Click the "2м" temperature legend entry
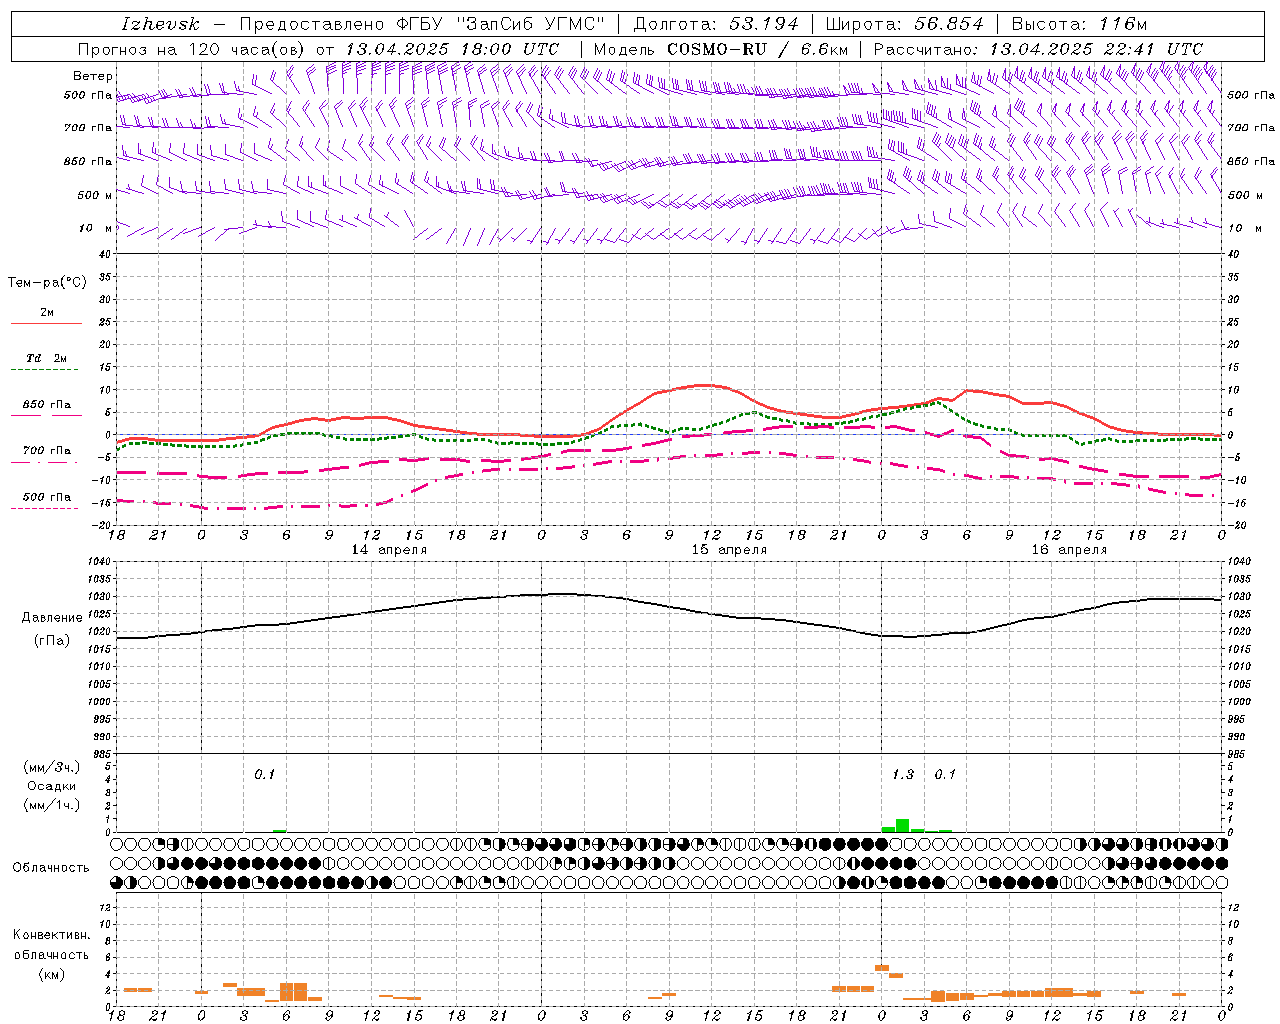Image resolution: width=1280 pixels, height=1024 pixels. tap(47, 312)
